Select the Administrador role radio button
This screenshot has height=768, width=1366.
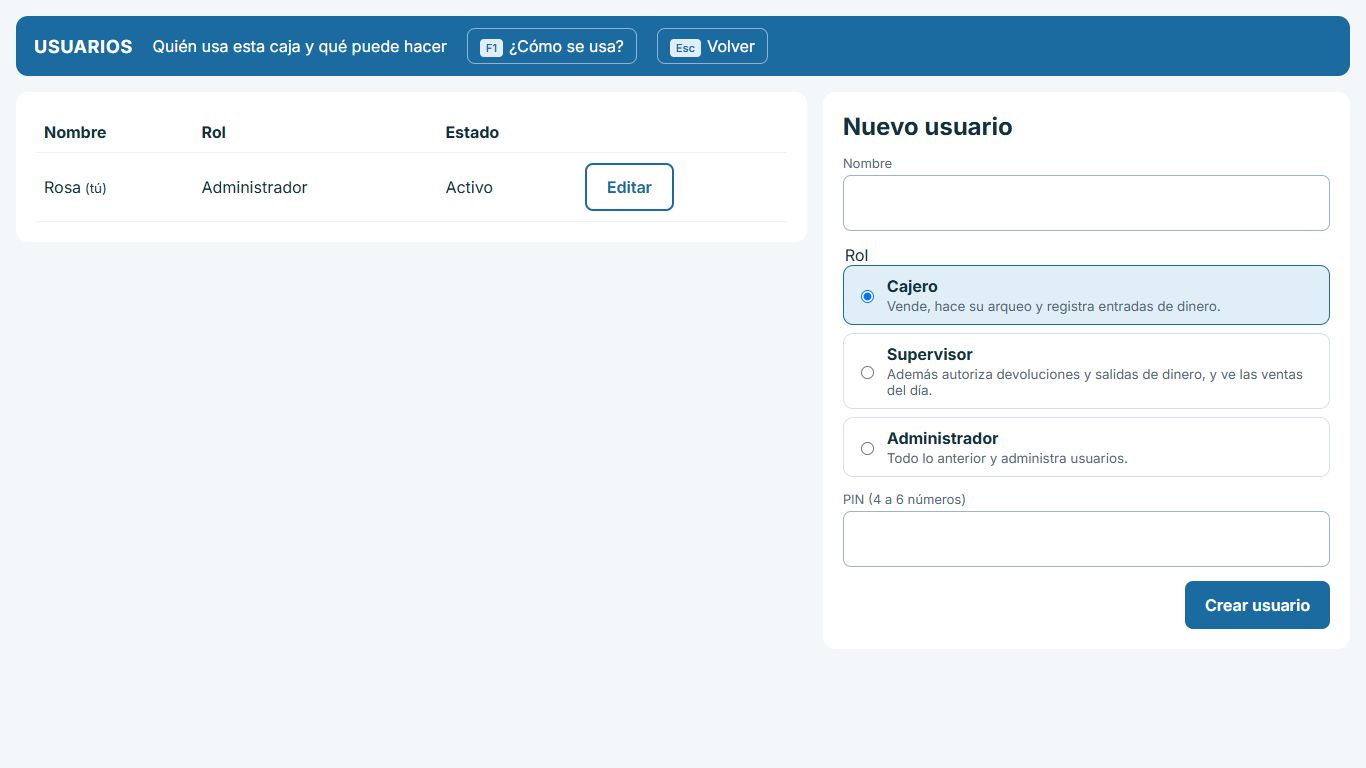coord(867,448)
